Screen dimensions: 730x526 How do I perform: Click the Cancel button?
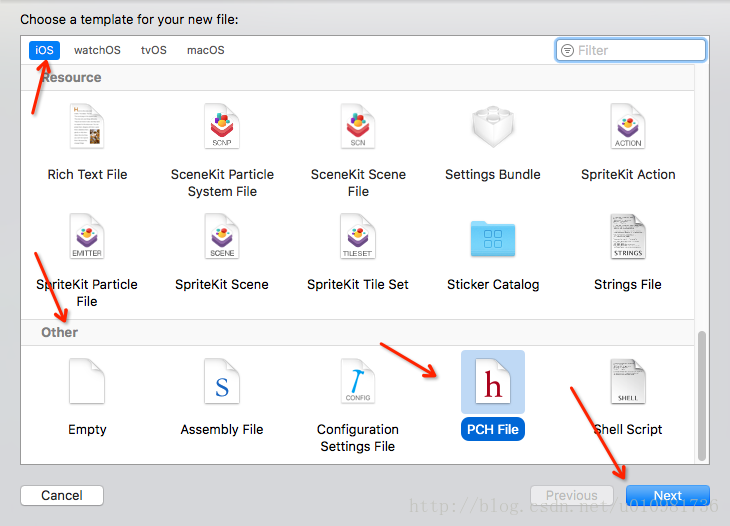[x=62, y=495]
